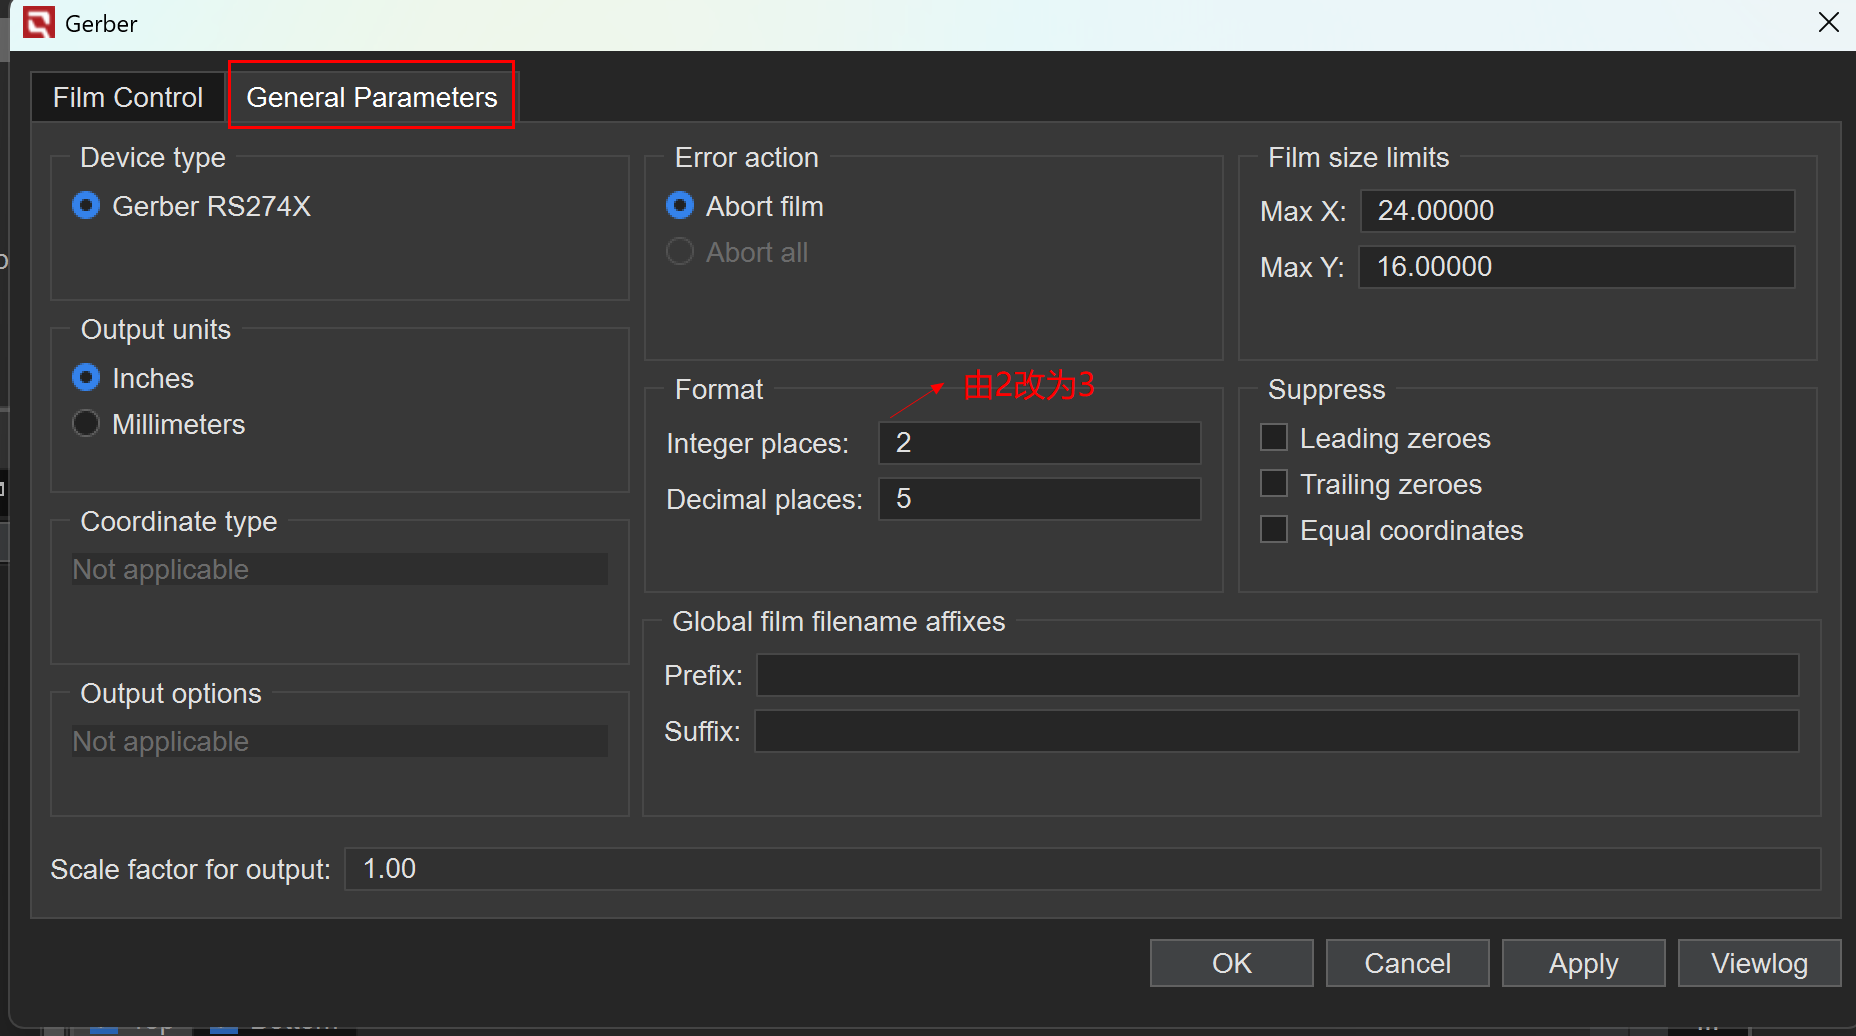Switch to the Film Control tab
Viewport: 1856px width, 1036px height.
128,97
